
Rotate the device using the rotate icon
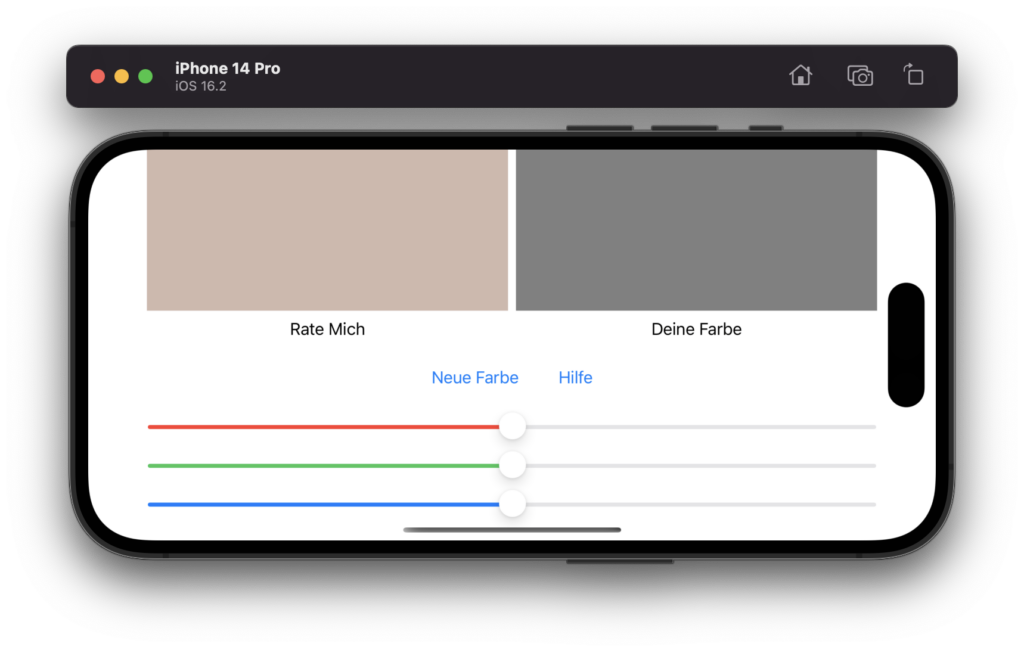(x=913, y=75)
